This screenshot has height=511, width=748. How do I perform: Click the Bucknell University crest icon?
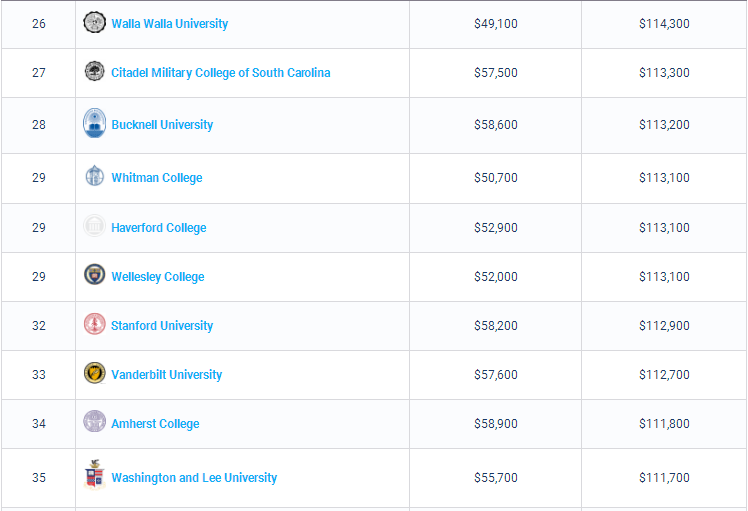pos(94,124)
